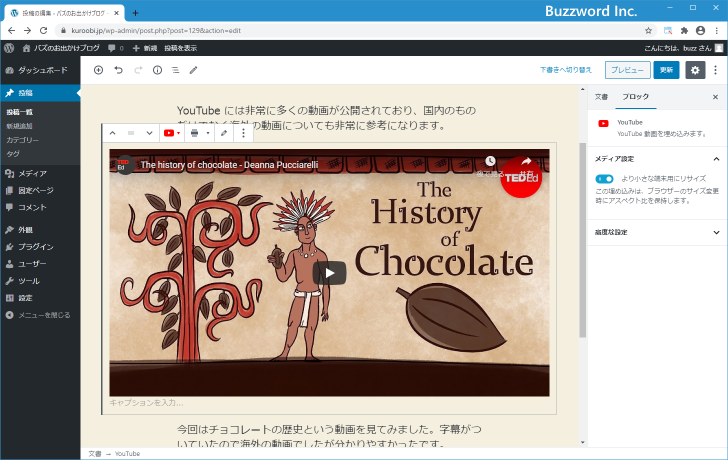The height and width of the screenshot is (460, 728).
Task: Open content structure info icon
Action: [157, 70]
